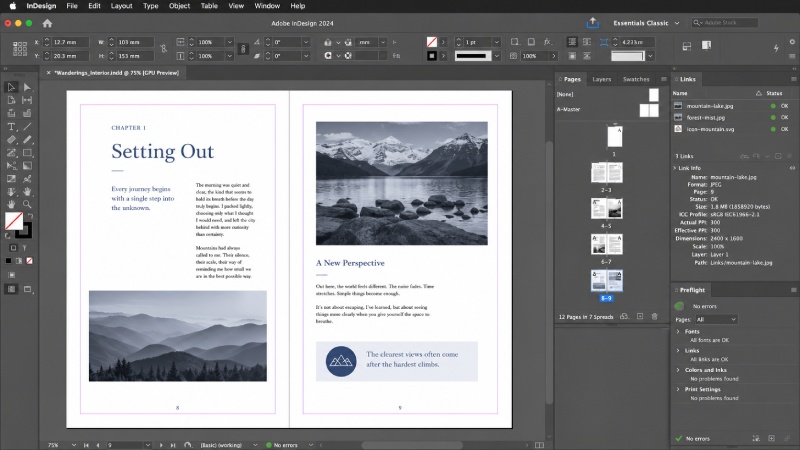Delete selected page with trash icon
Viewport: 800px width, 450px height.
click(x=655, y=317)
